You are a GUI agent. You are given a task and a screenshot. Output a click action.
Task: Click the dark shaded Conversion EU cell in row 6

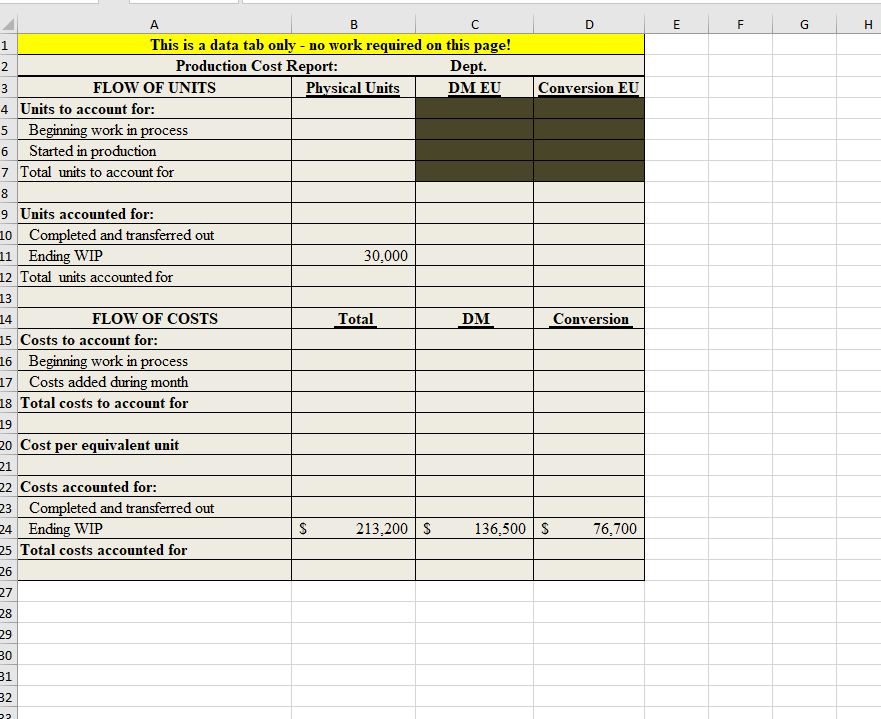click(589, 151)
